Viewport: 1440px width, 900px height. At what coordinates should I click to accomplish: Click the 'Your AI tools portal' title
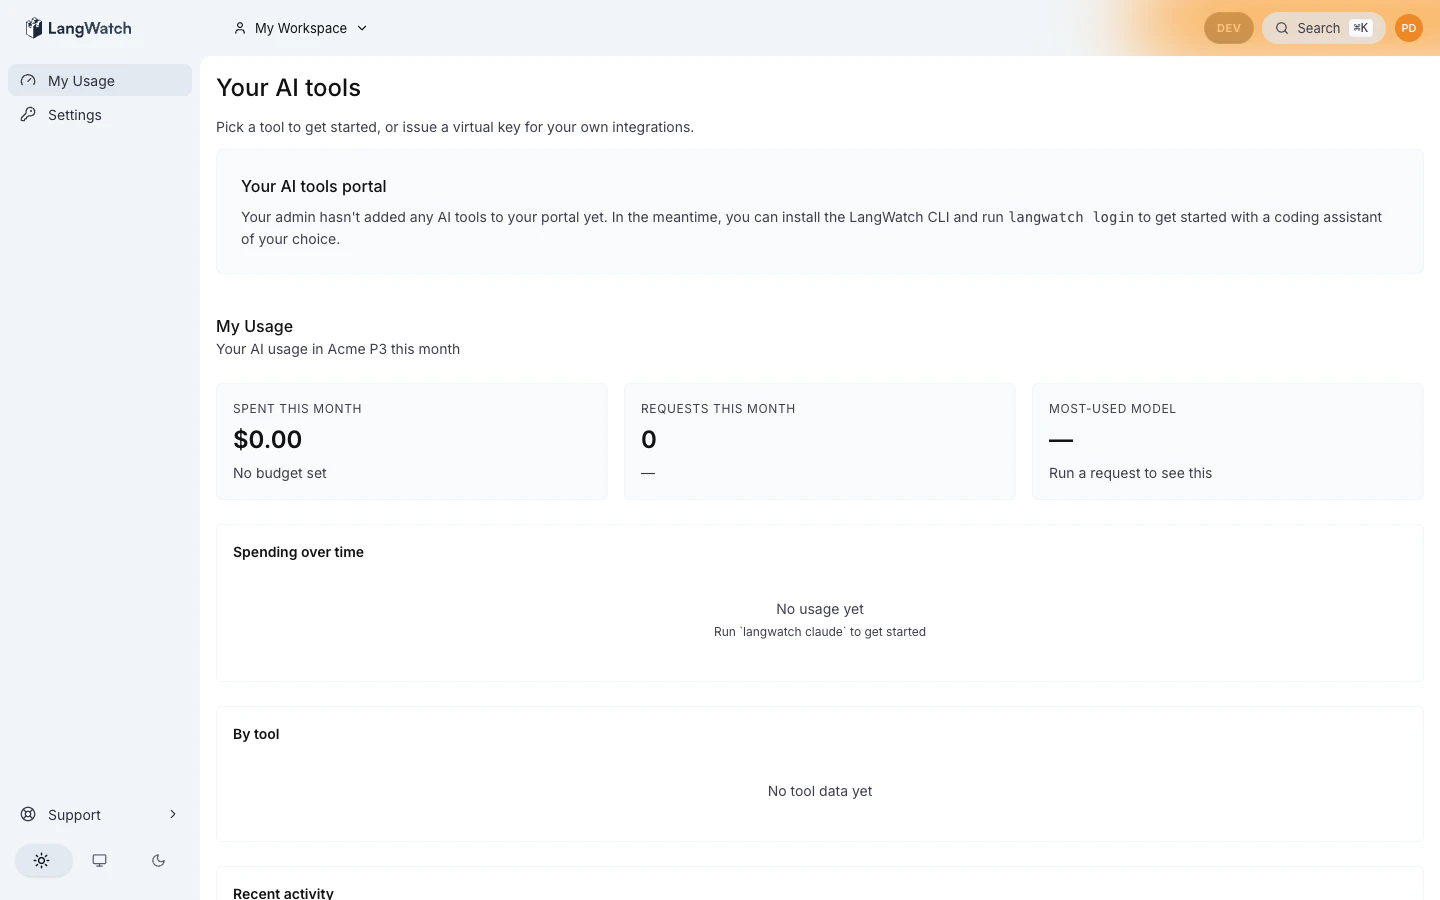(x=313, y=186)
